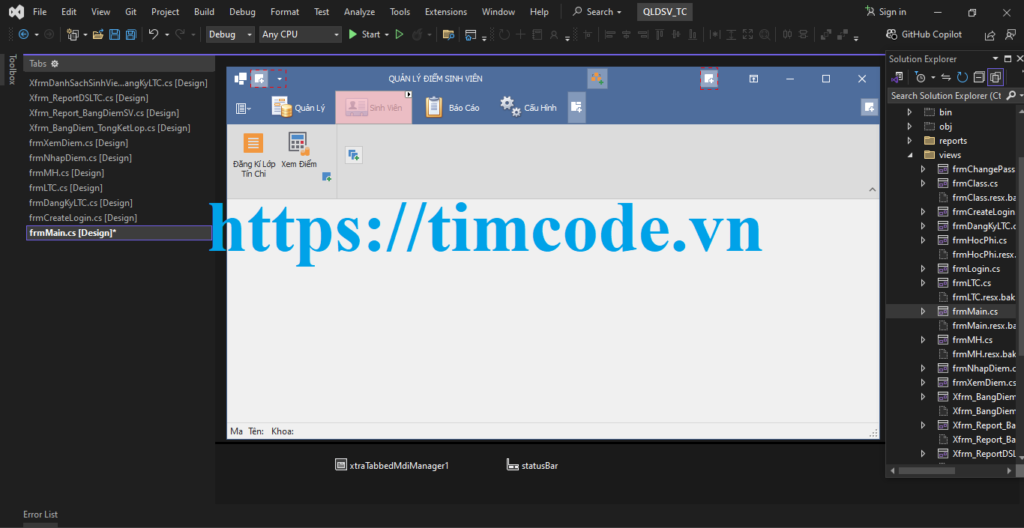Screen dimensions: 1024x528
Task: Click the GitHub Copilot button
Action: pos(923,35)
